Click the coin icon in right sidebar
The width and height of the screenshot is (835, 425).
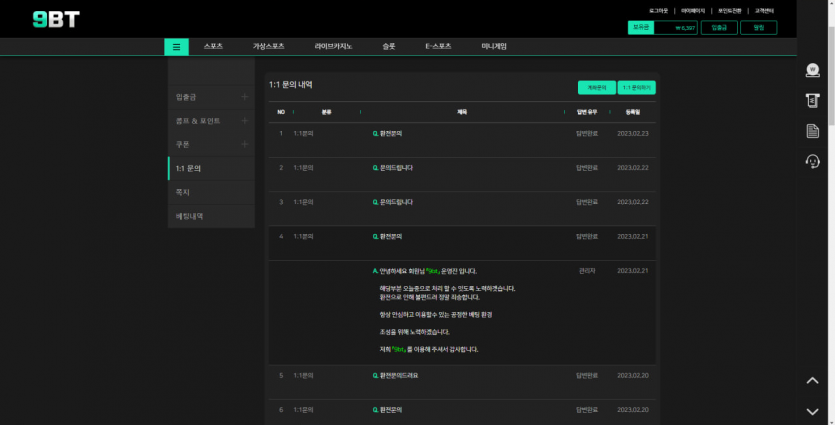[x=812, y=70]
